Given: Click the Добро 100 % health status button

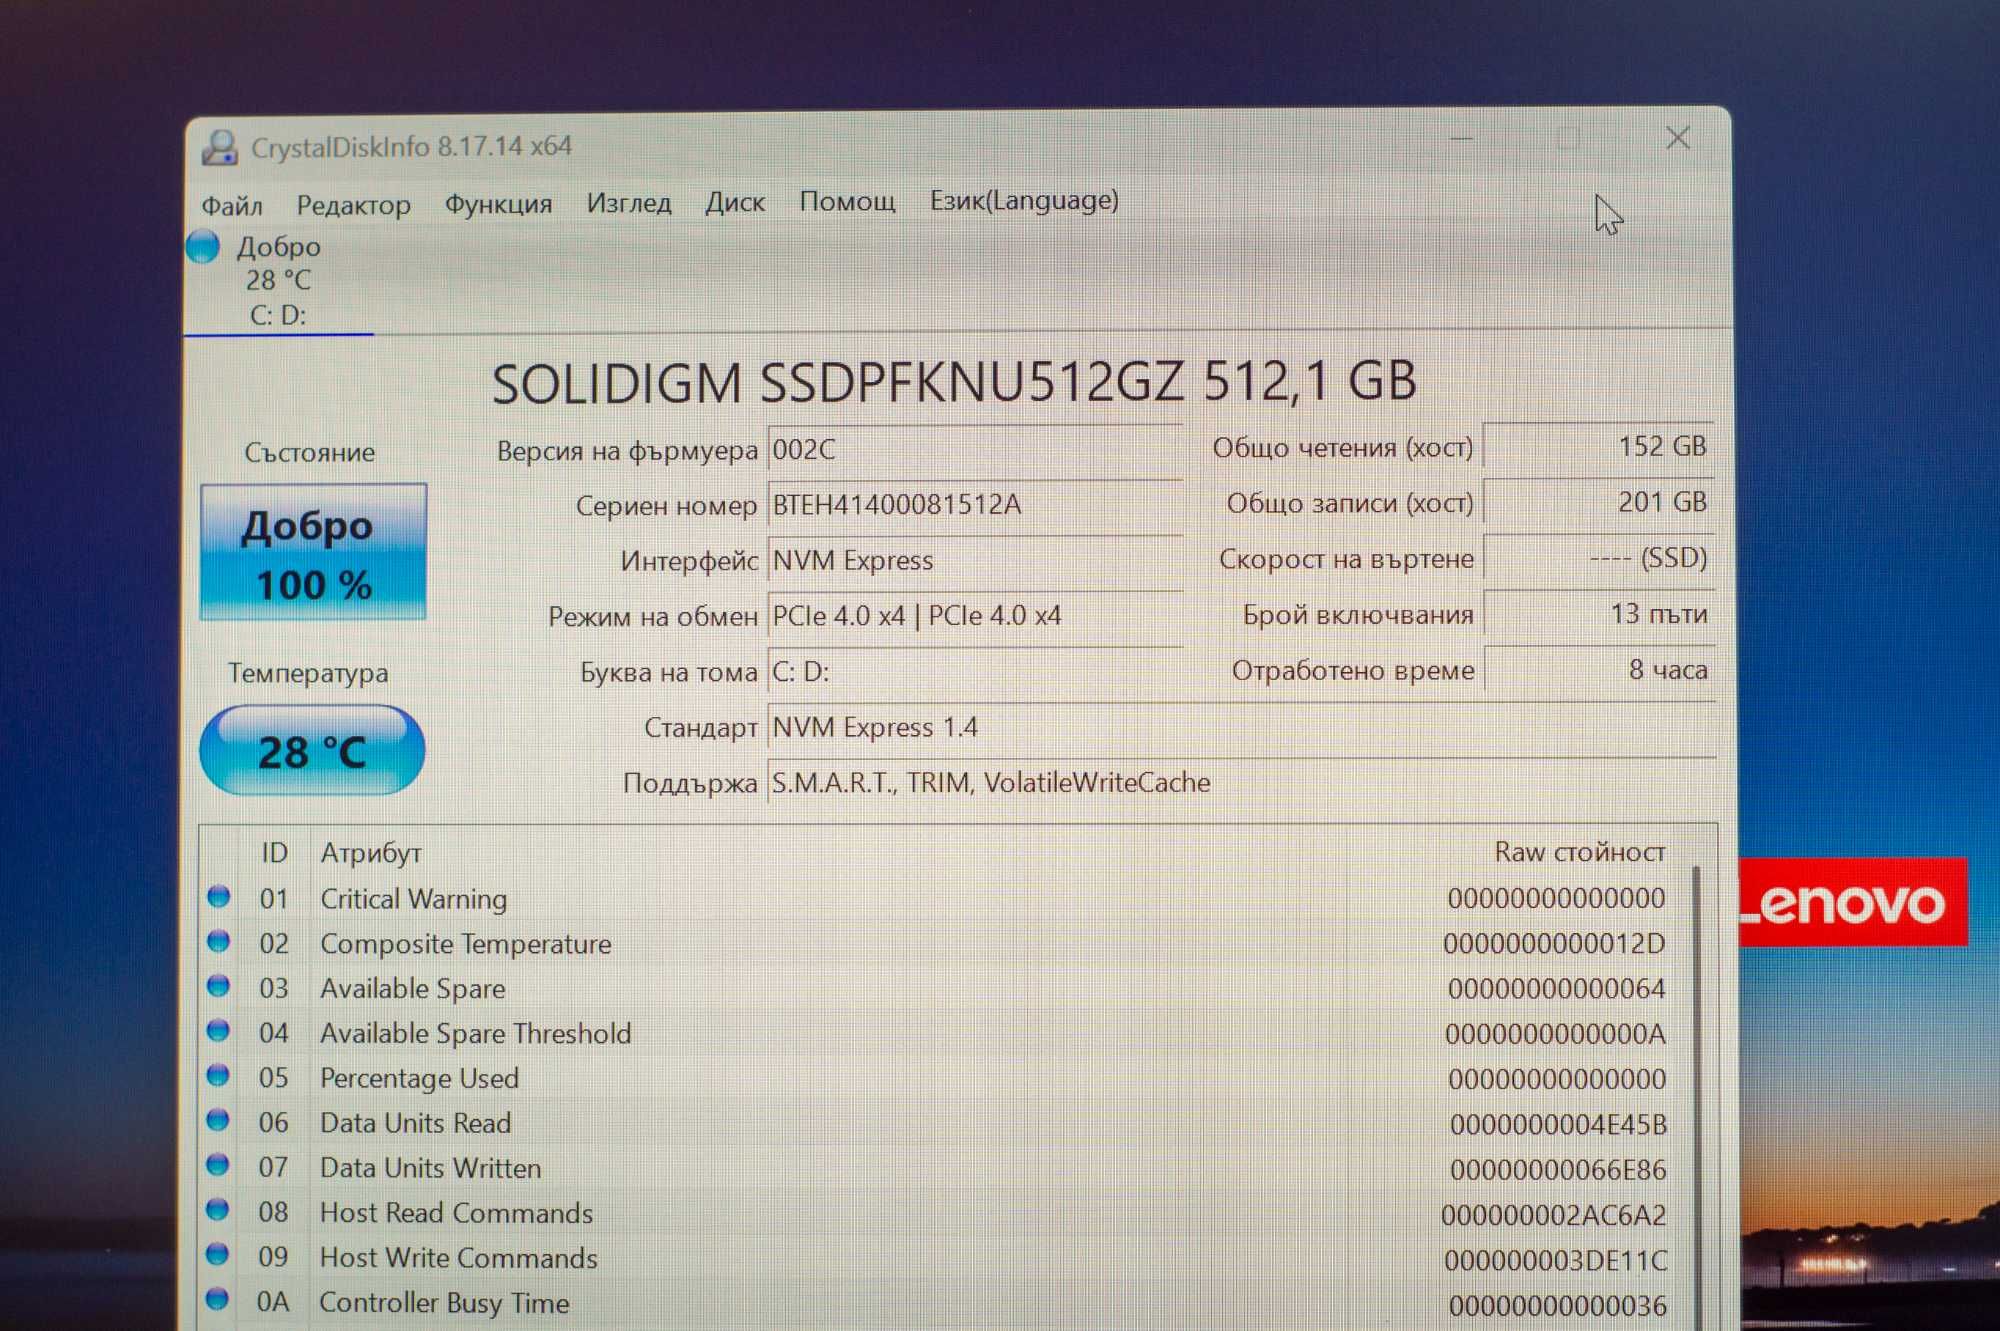Looking at the screenshot, I should point(314,552).
